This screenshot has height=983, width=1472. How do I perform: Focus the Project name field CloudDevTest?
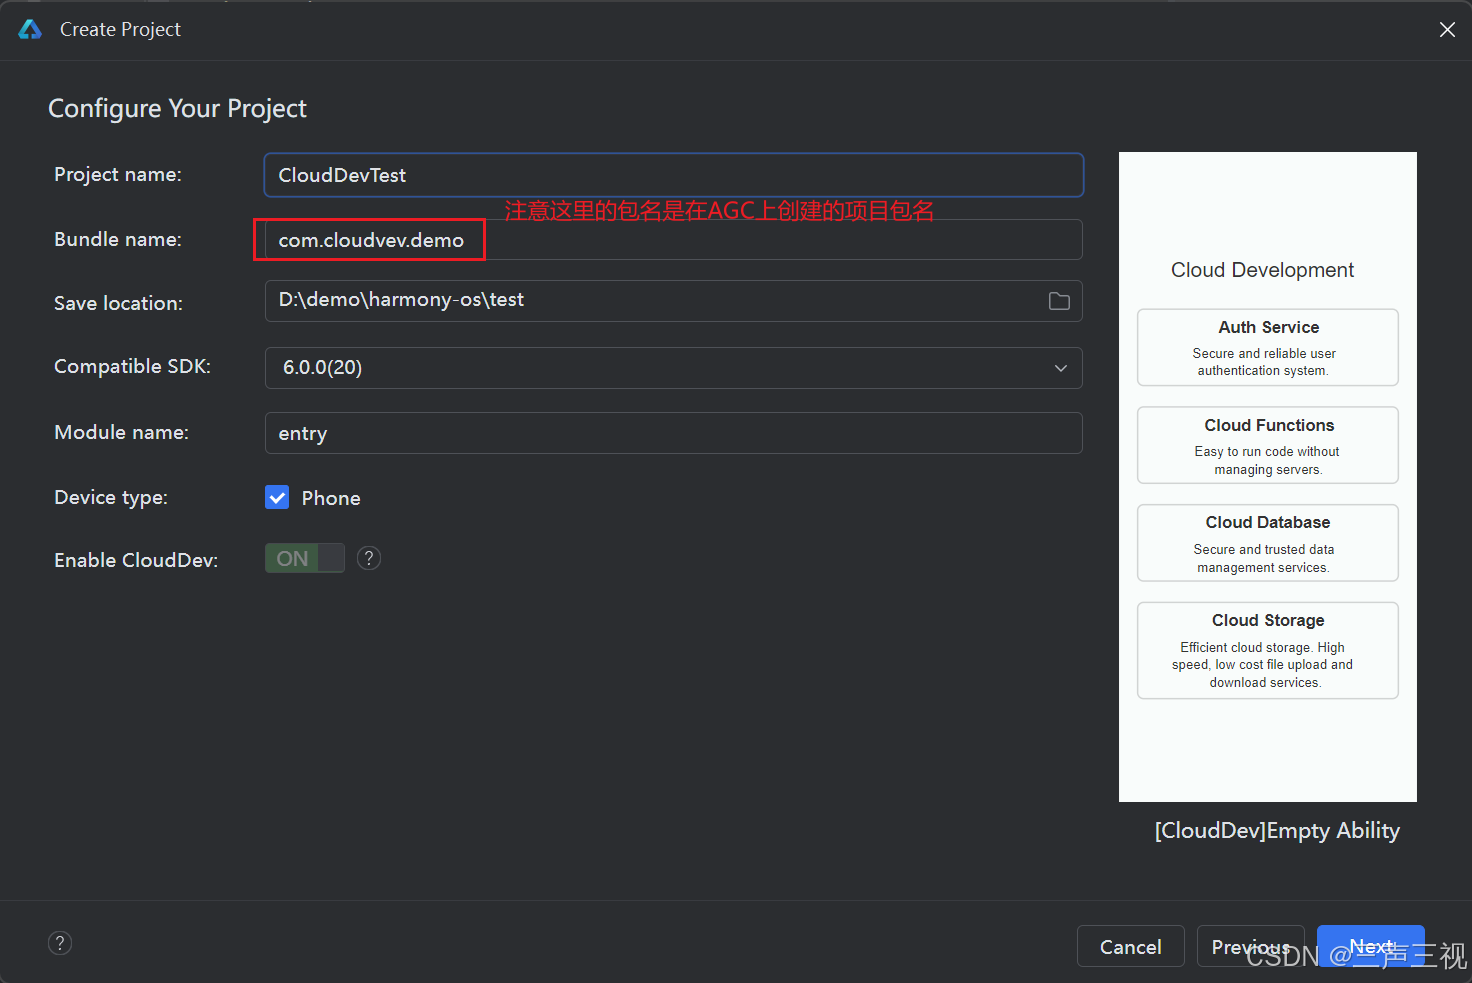pos(673,175)
